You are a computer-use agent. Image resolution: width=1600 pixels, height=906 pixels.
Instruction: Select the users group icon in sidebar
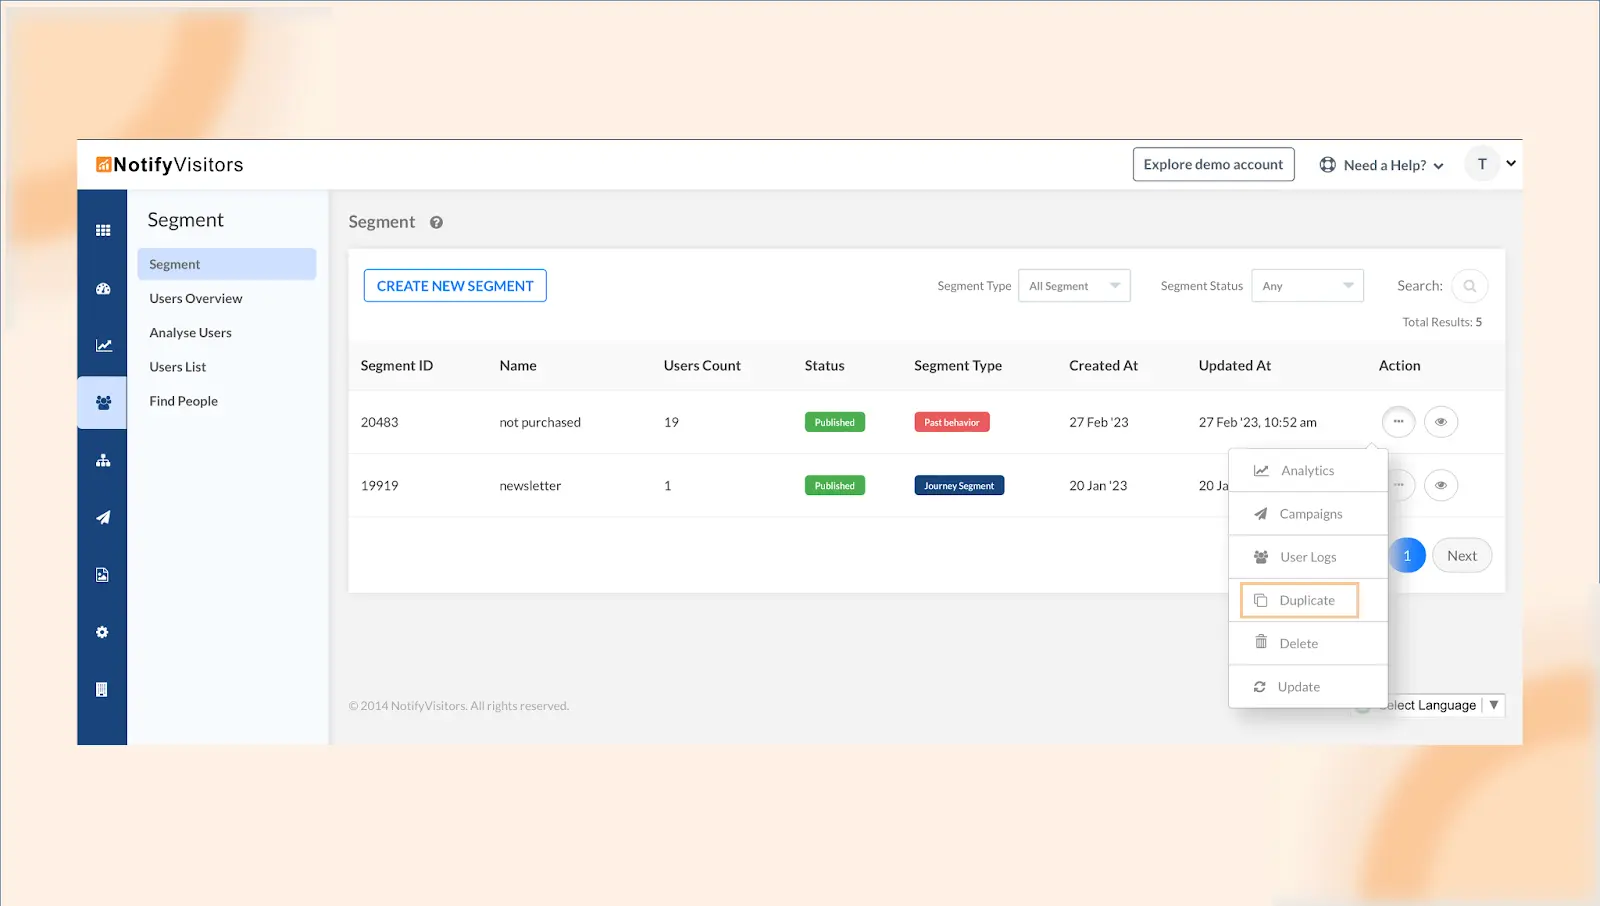(103, 403)
